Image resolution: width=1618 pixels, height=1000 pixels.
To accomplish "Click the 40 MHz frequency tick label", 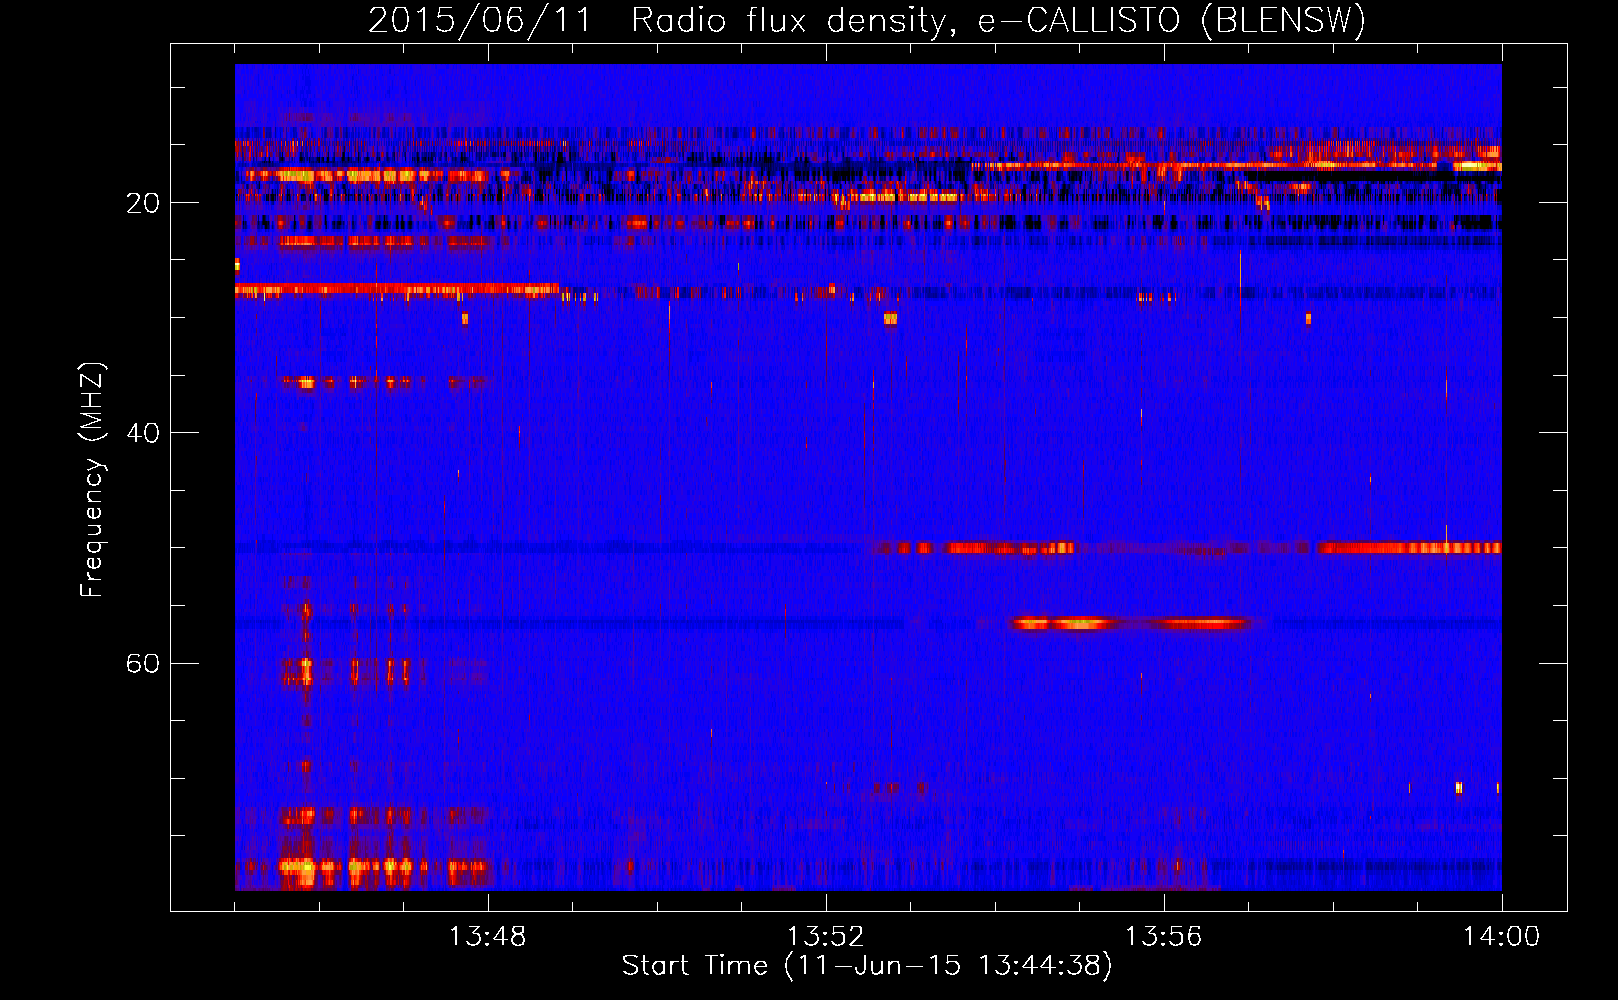I will coord(142,433).
